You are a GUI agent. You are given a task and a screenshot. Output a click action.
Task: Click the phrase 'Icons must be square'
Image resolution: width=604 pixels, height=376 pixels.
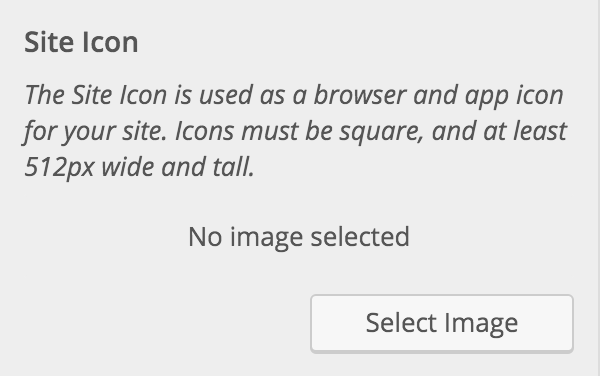pos(299,131)
